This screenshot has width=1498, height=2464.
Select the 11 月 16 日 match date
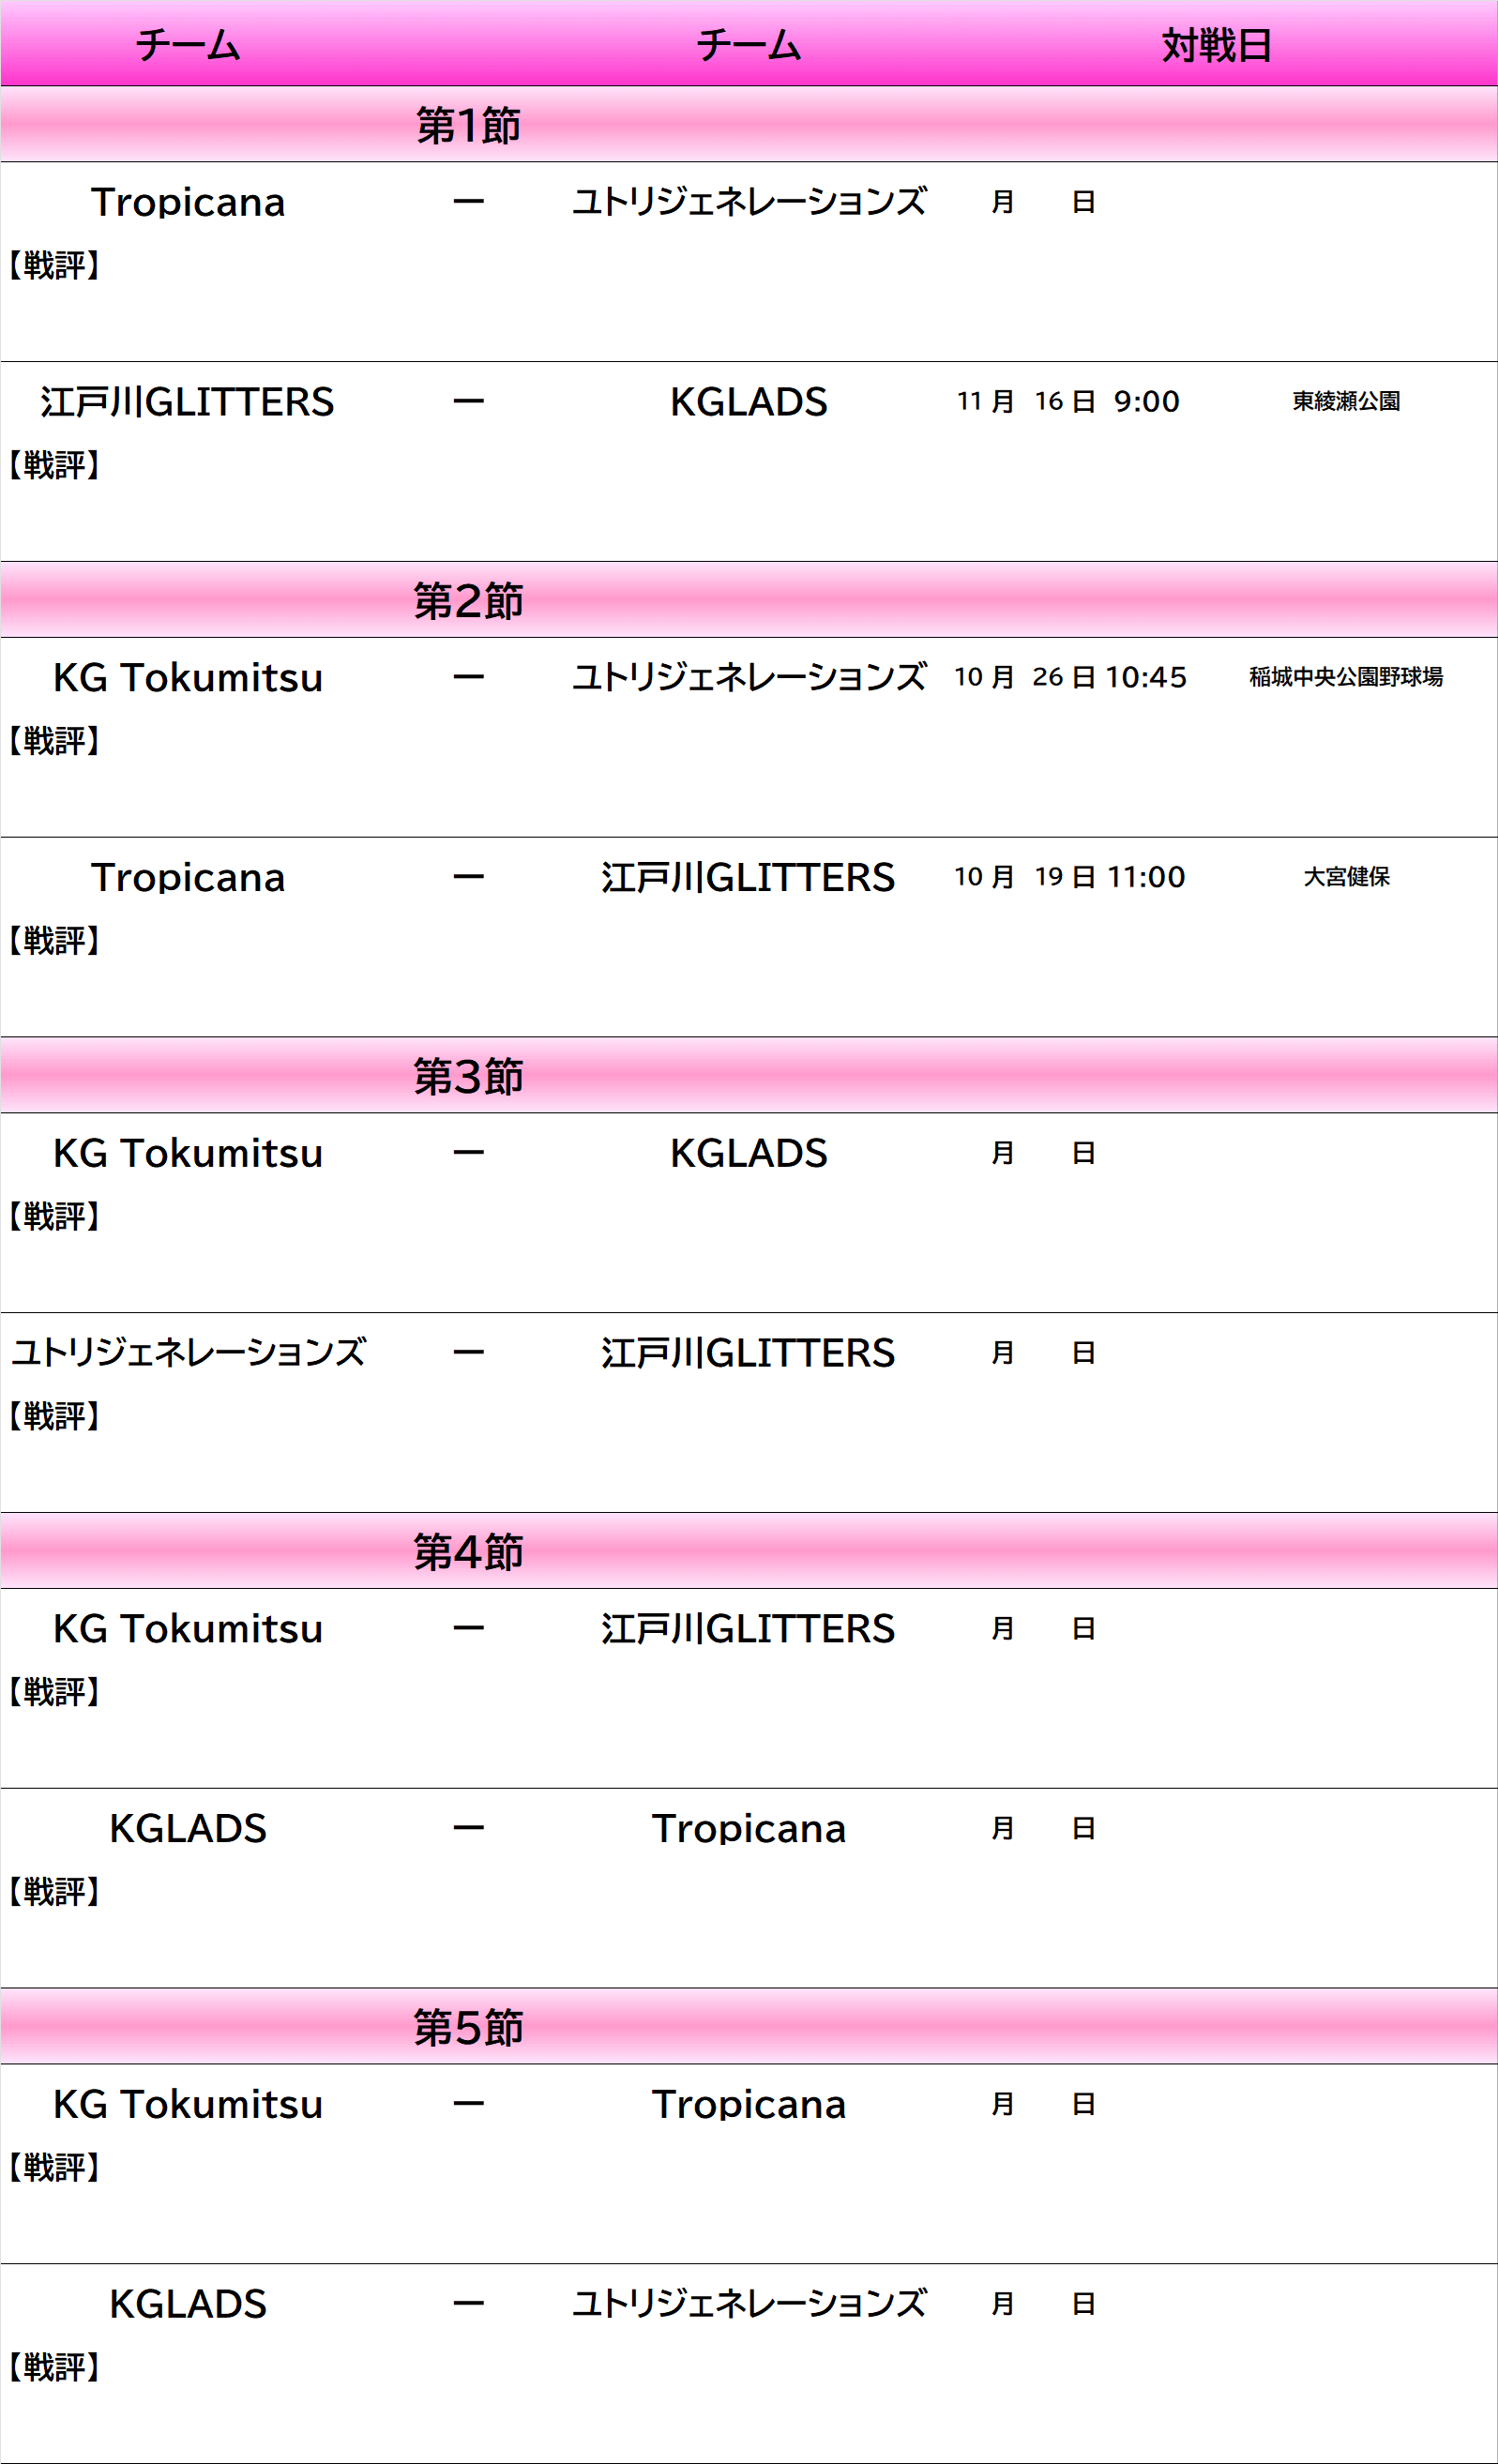1024,402
